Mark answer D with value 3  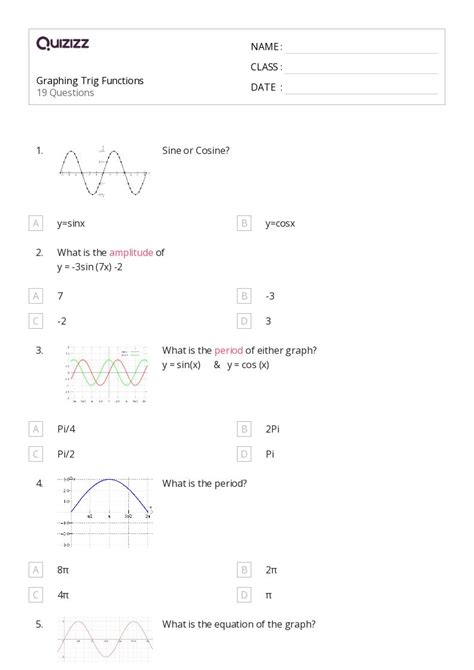244,321
